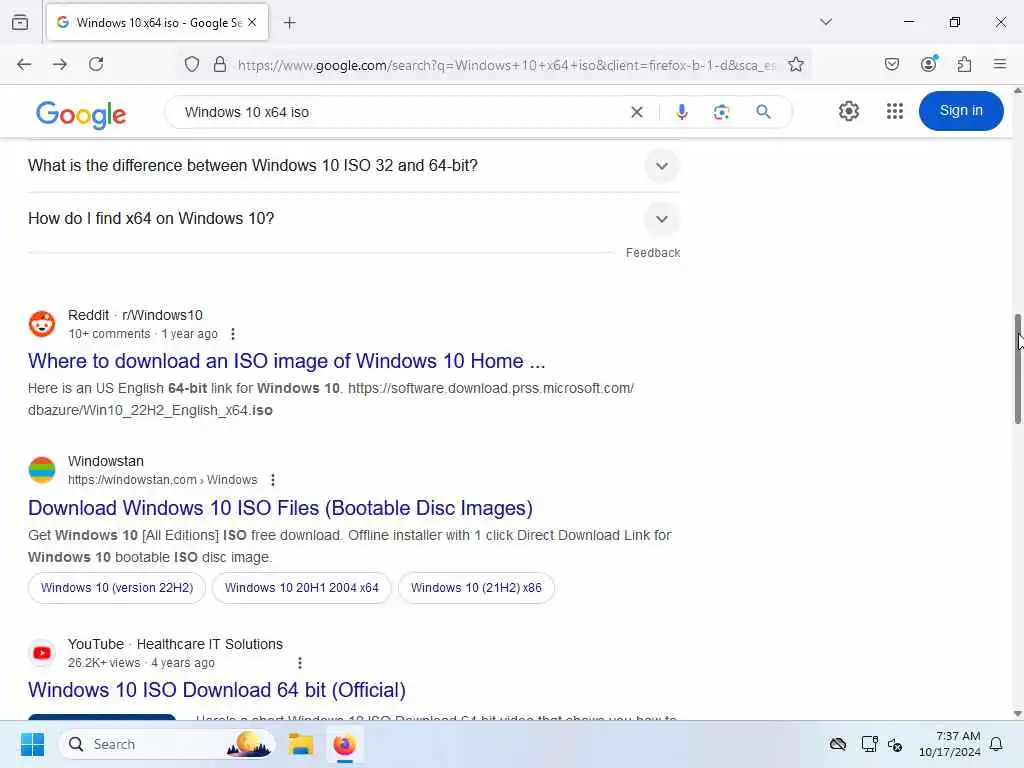
Task: Clear the search query
Action: tap(637, 112)
